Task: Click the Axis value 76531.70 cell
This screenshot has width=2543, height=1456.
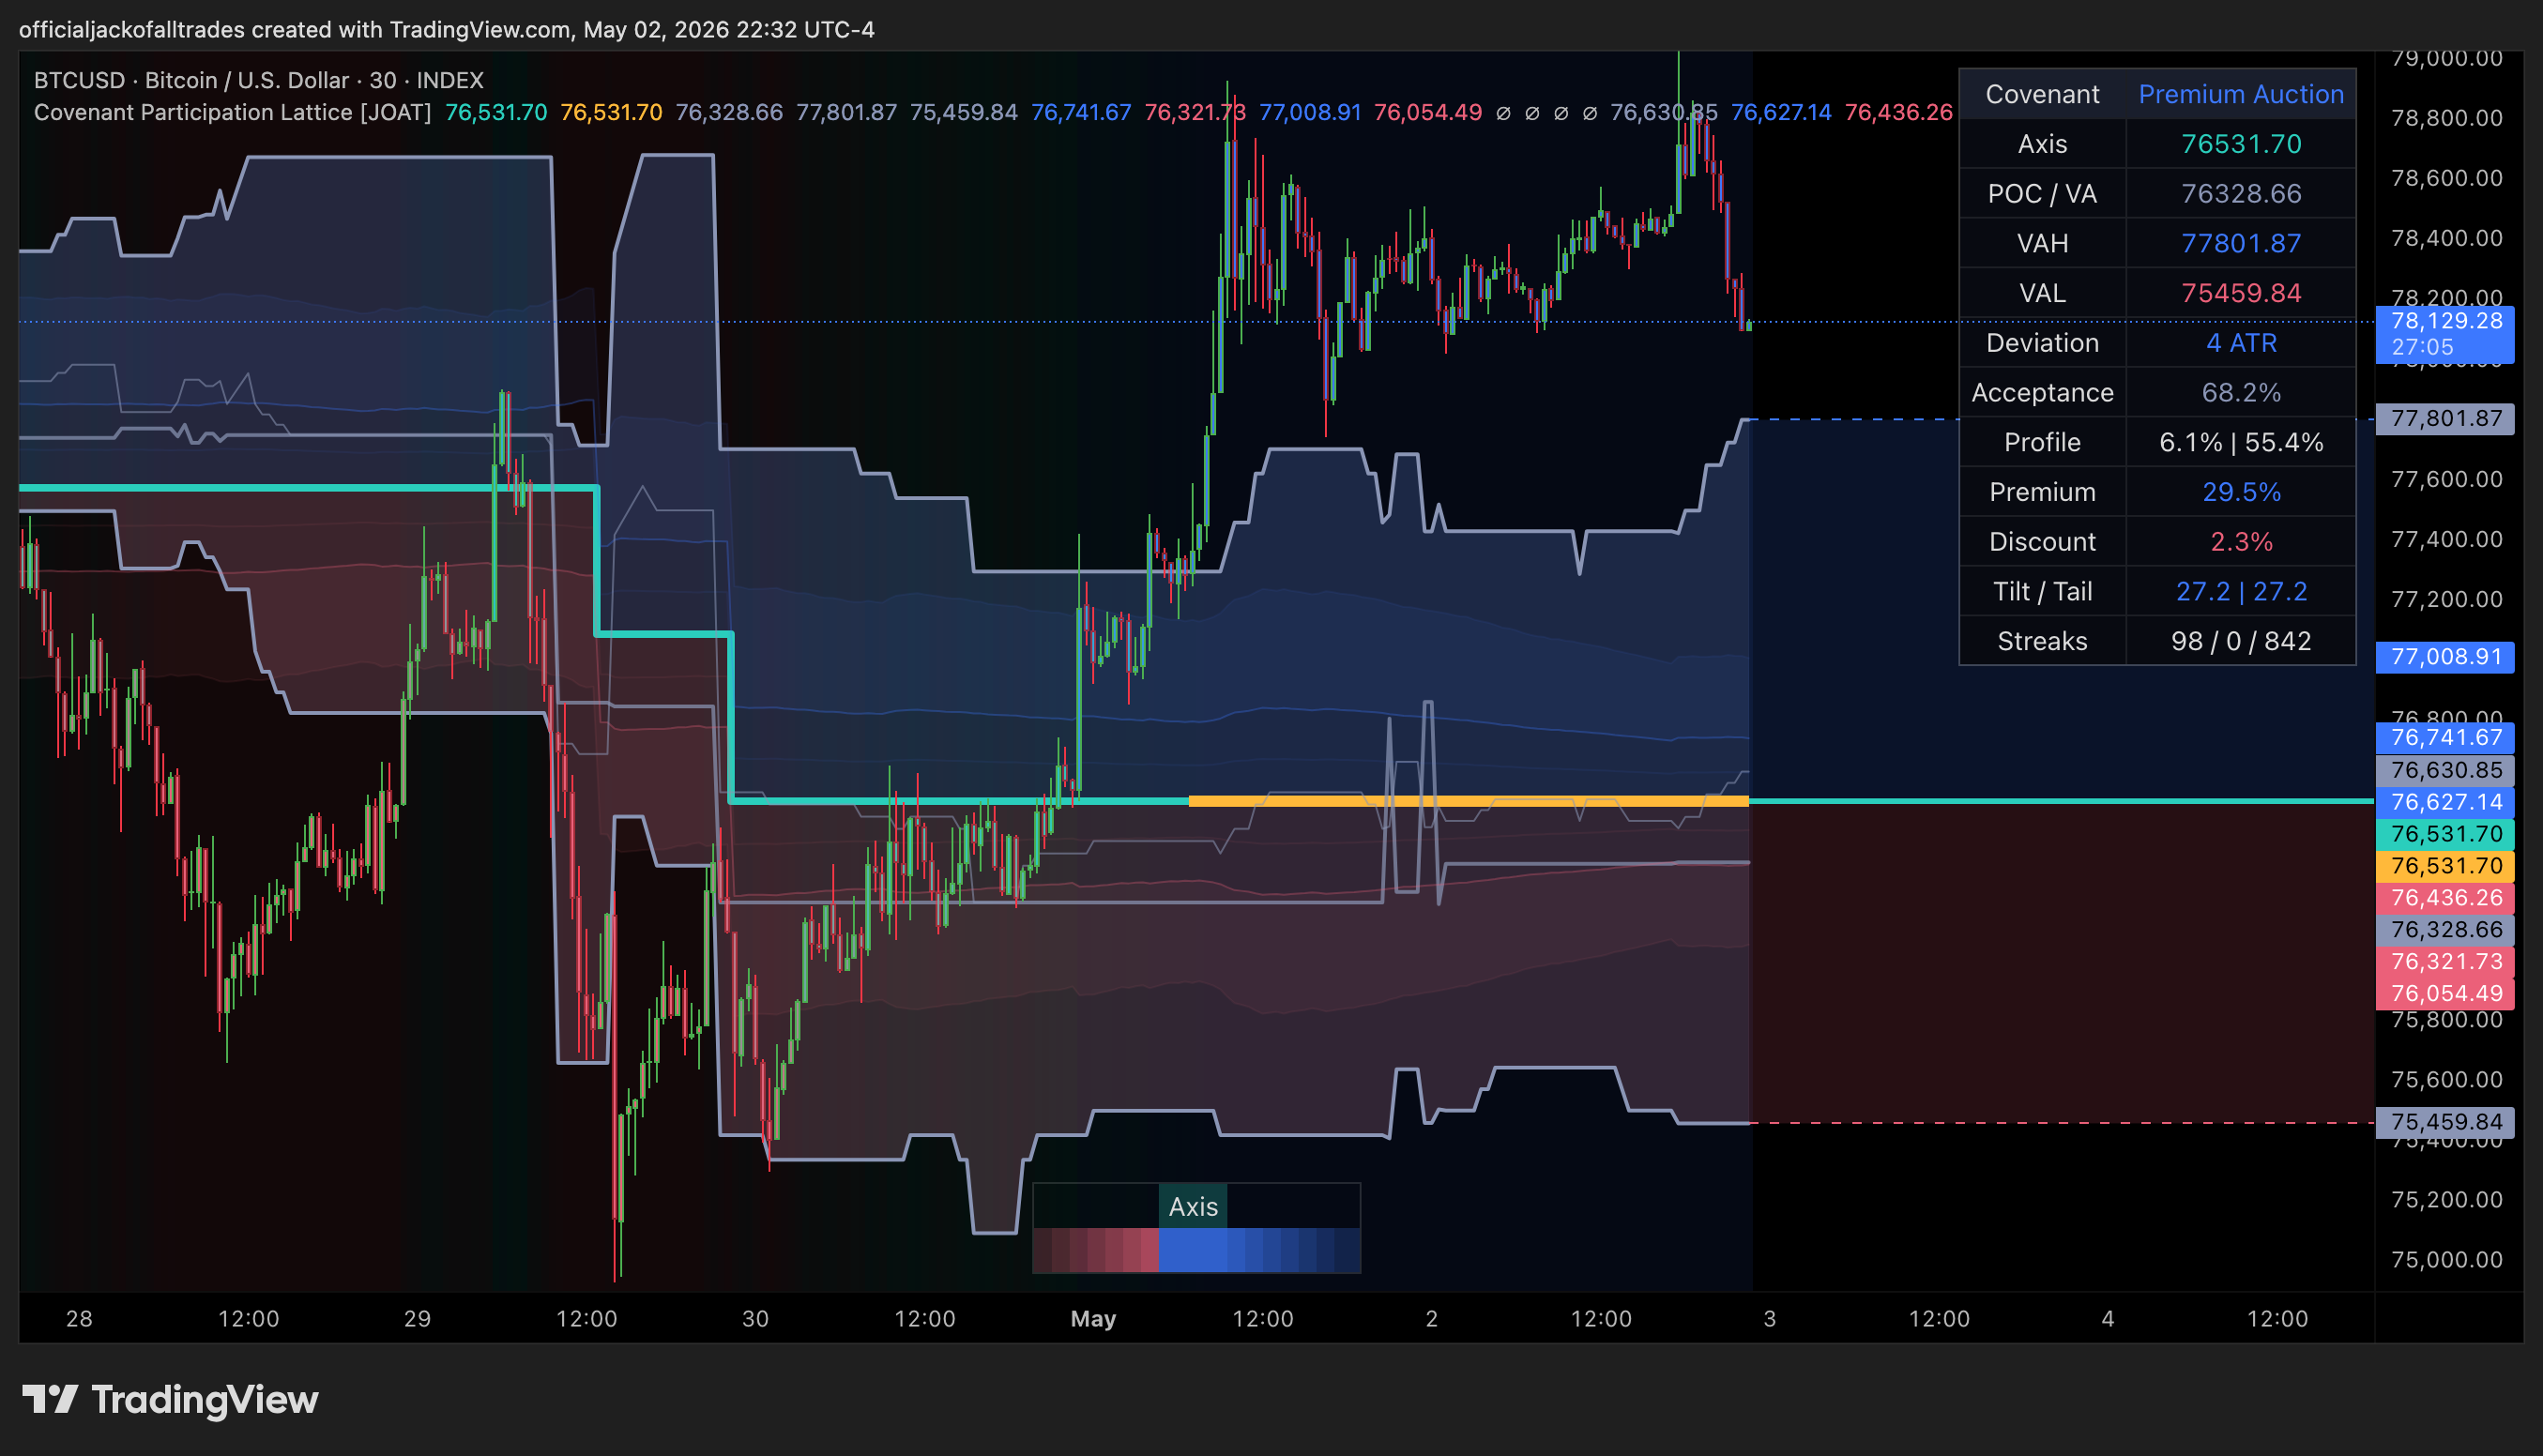Action: coord(2240,144)
